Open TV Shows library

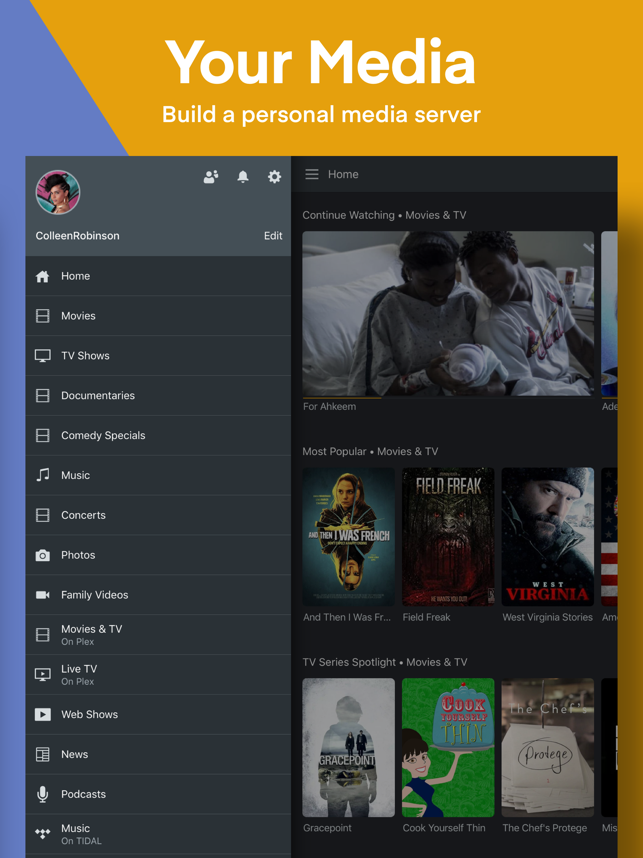pyautogui.click(x=159, y=356)
